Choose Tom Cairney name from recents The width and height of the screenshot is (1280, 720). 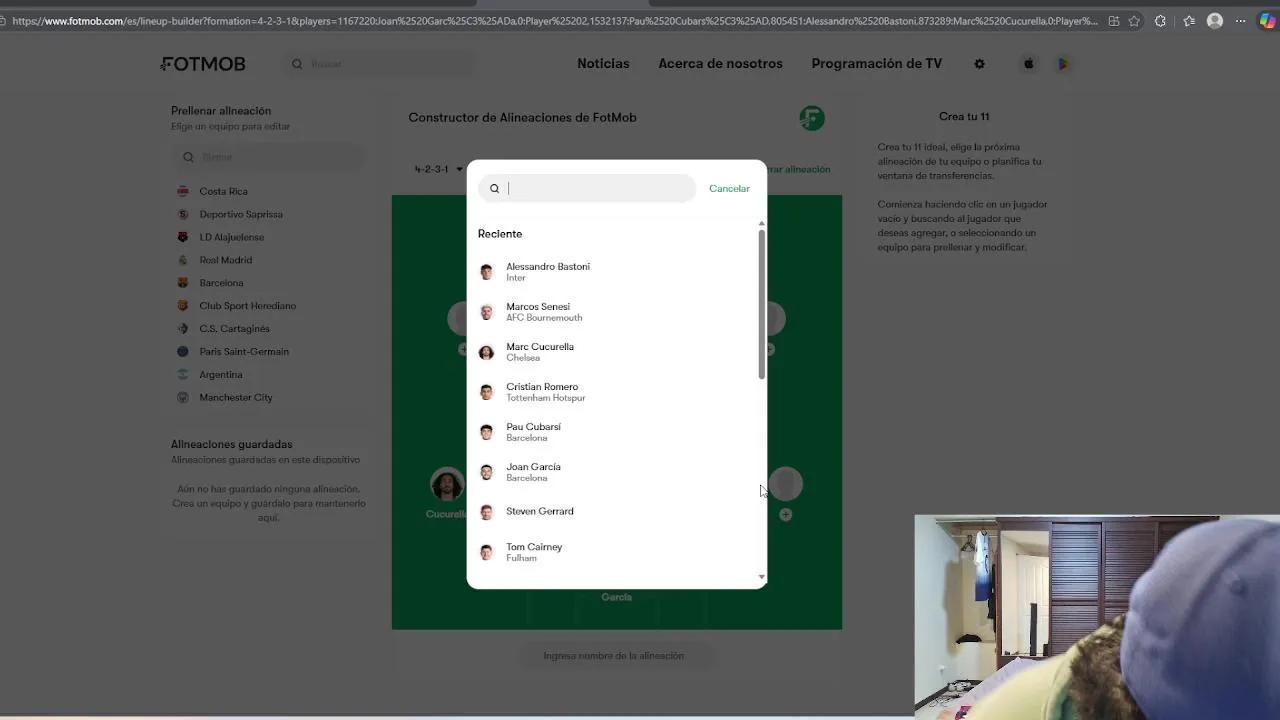coord(534,547)
